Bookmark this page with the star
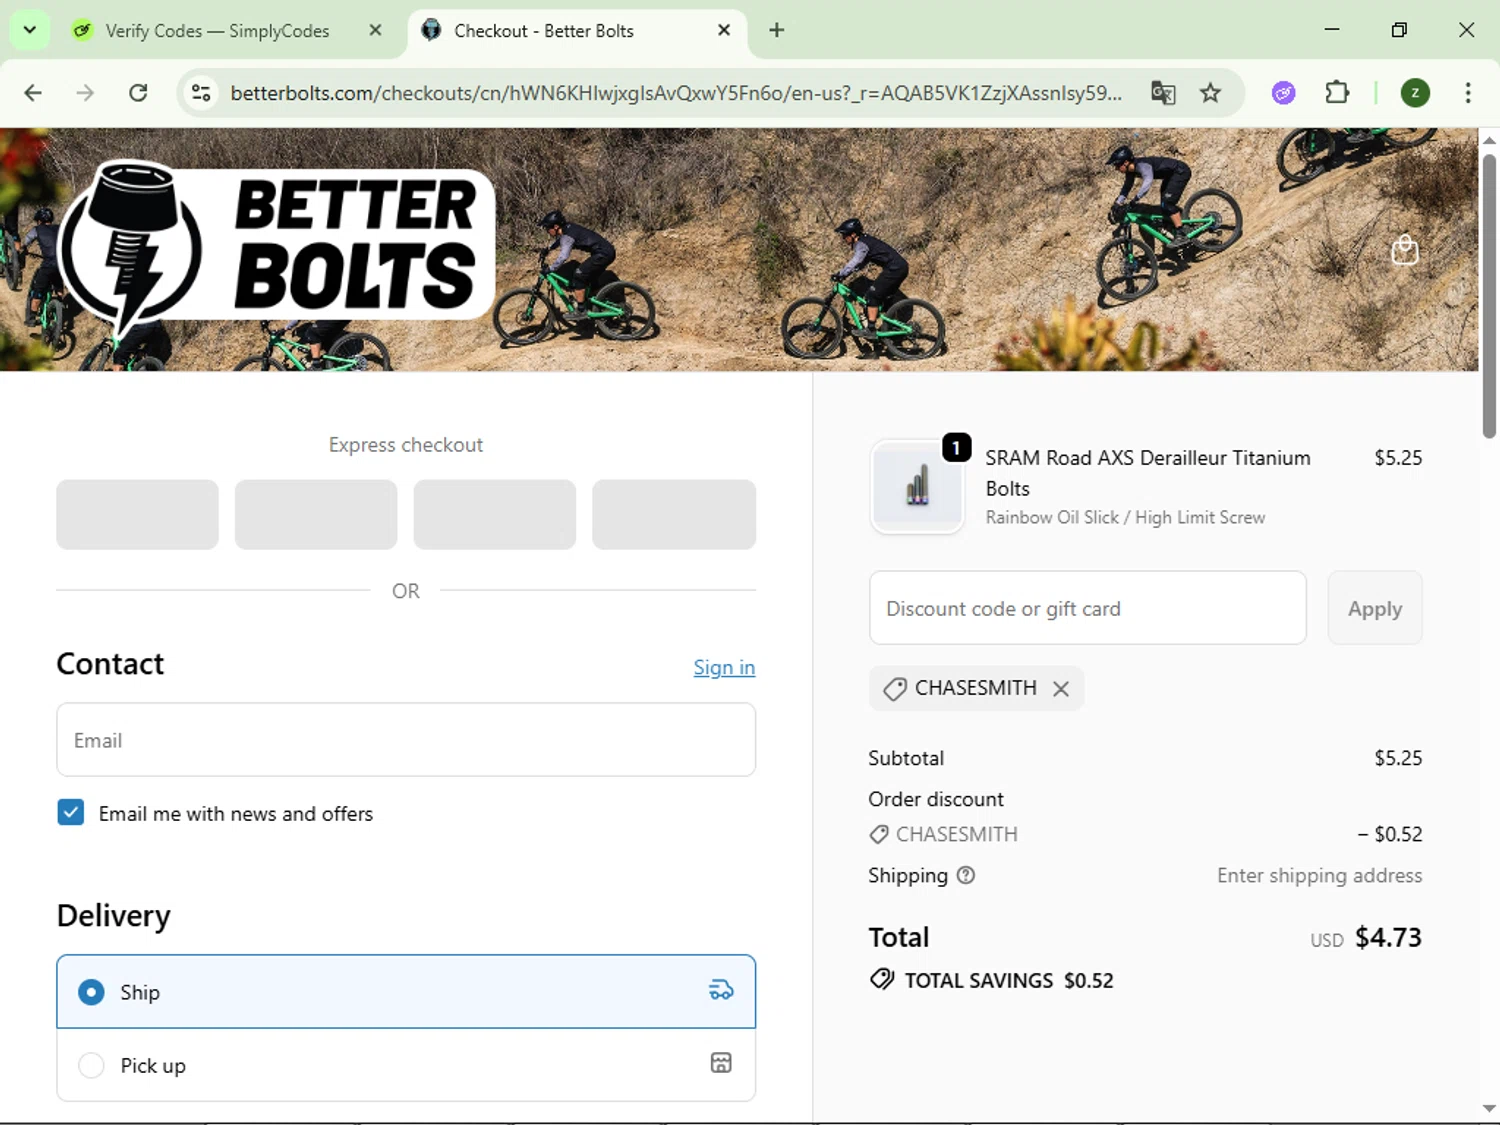This screenshot has width=1500, height=1125. tap(1210, 93)
